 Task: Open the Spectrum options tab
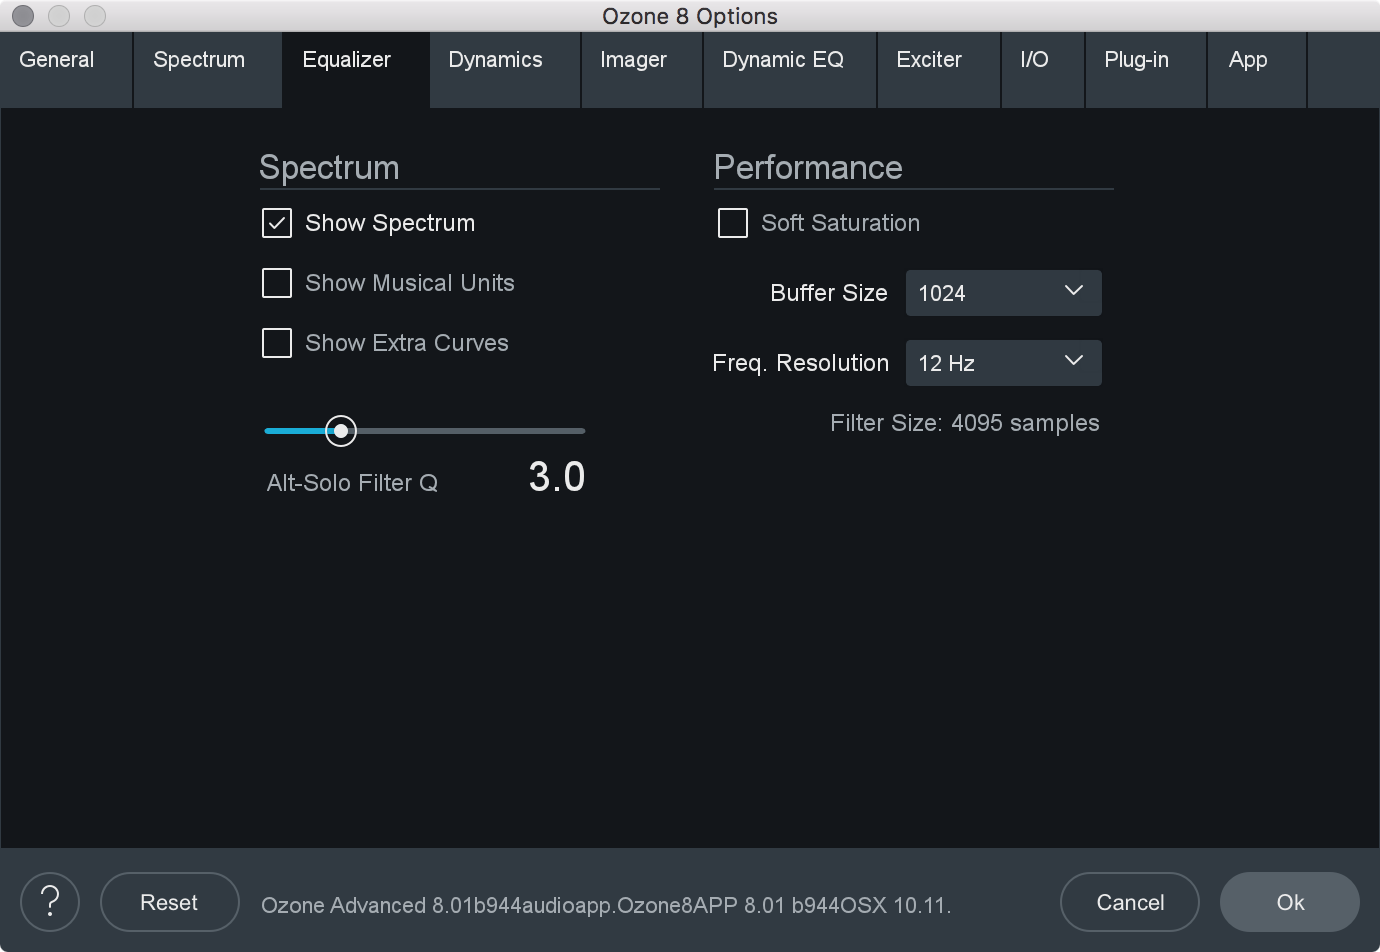tap(207, 69)
